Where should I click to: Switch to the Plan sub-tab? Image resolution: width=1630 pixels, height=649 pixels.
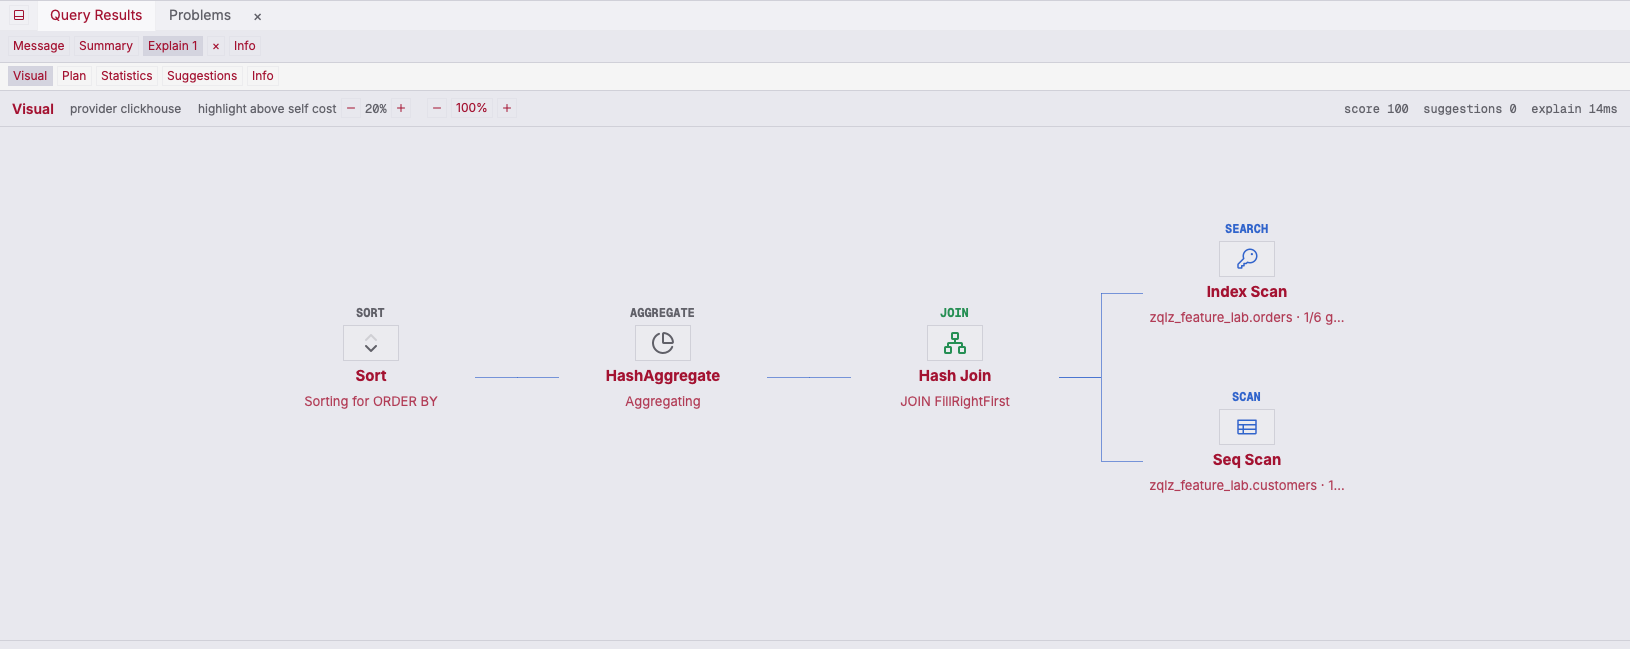(74, 76)
